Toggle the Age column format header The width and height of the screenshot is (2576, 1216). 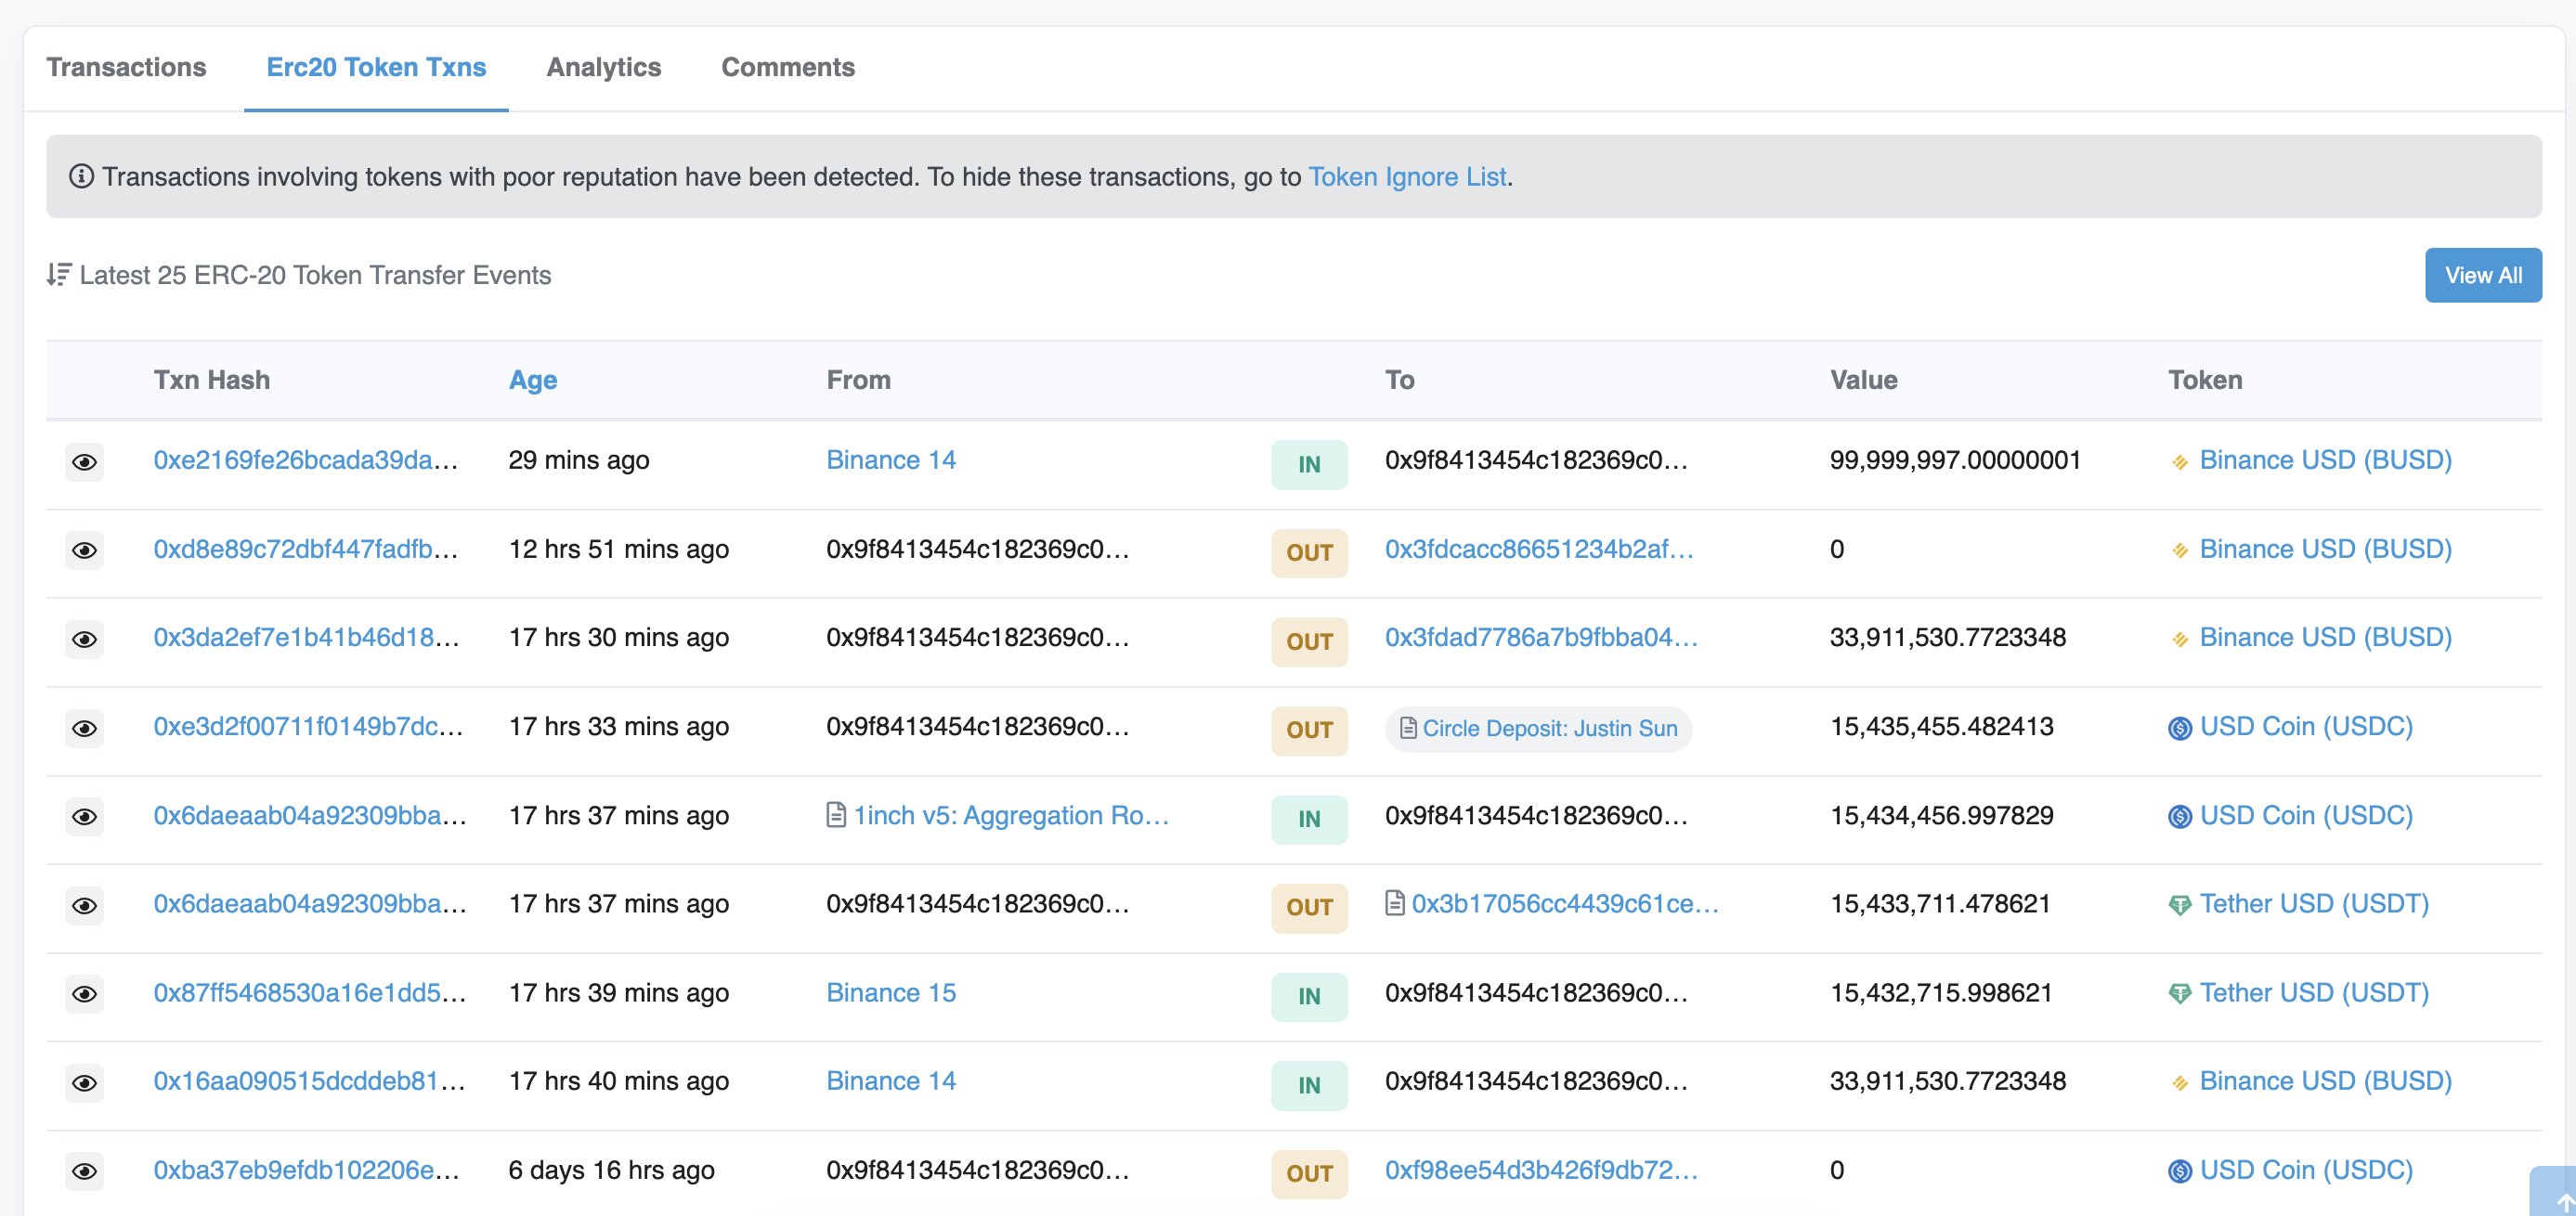pos(533,380)
